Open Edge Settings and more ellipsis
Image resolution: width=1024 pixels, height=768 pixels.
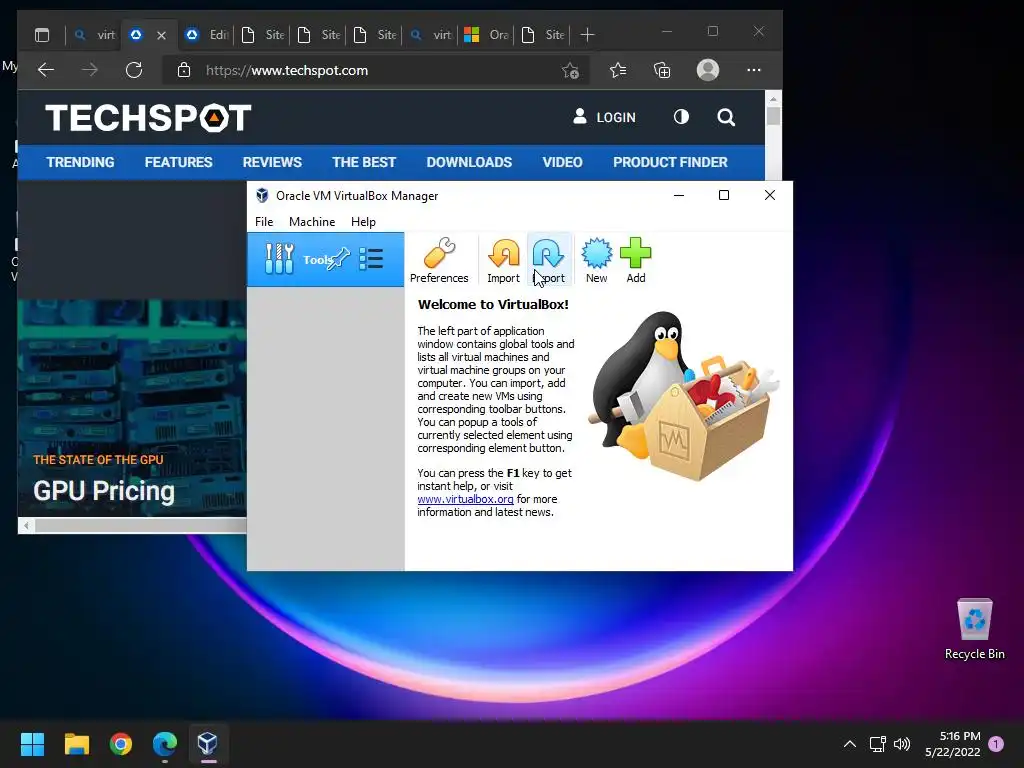(x=754, y=70)
